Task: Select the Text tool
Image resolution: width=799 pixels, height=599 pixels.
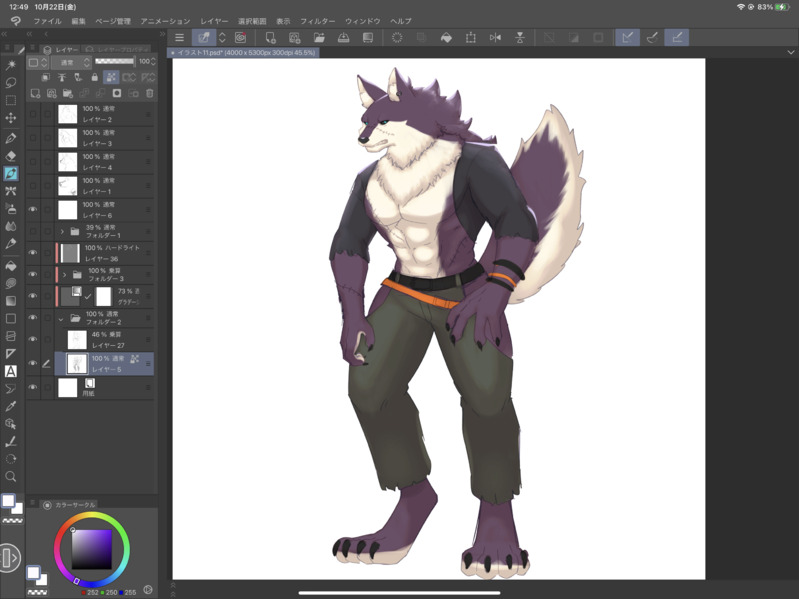Action: point(11,371)
